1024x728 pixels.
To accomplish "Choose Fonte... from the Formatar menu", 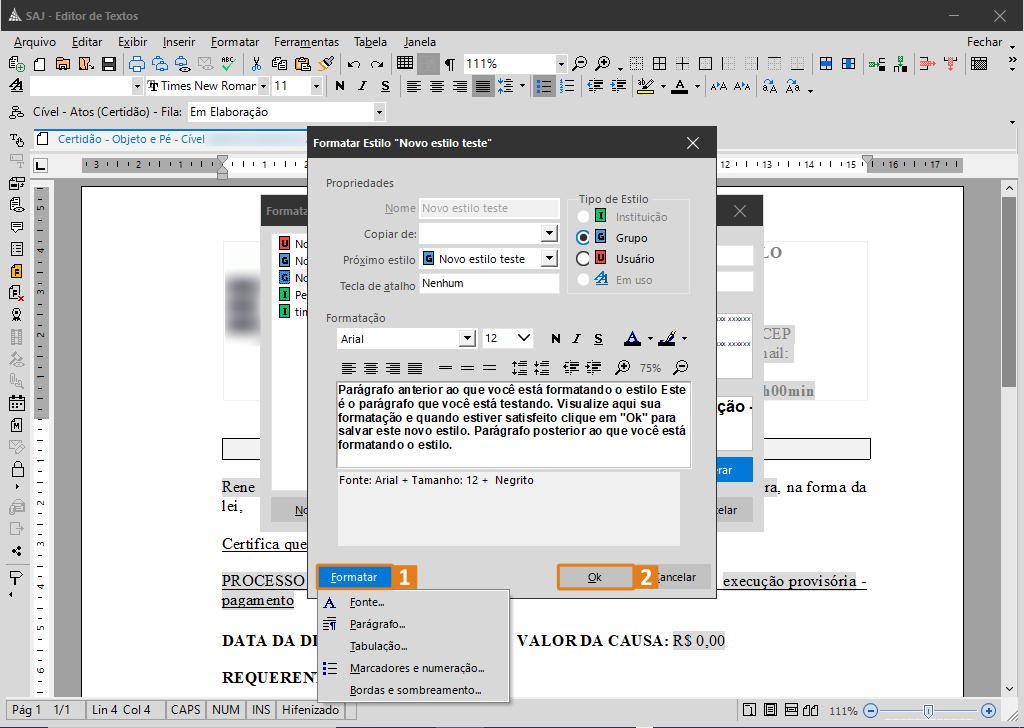I will [x=413, y=602].
